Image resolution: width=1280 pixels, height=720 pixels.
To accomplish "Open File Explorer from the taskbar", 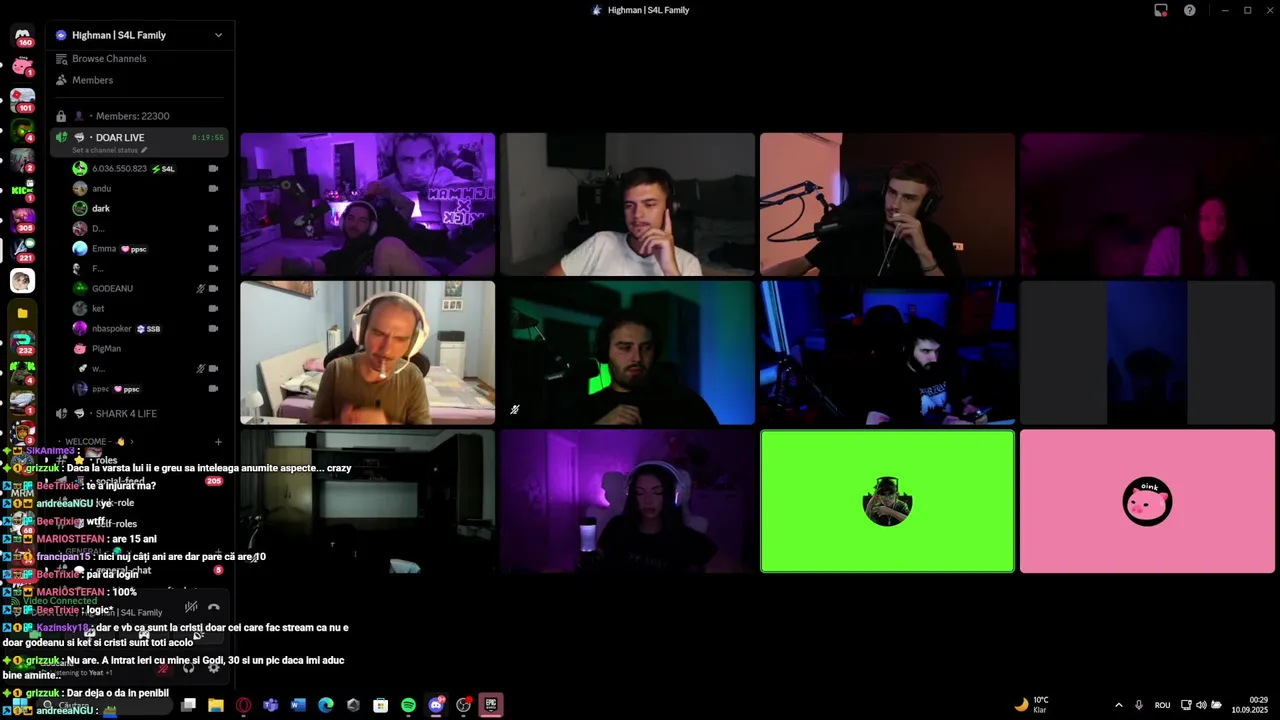I will click(216, 705).
